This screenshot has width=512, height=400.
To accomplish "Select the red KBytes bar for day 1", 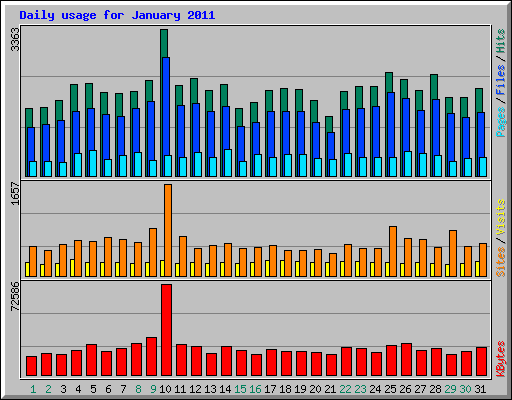I will point(32,366).
